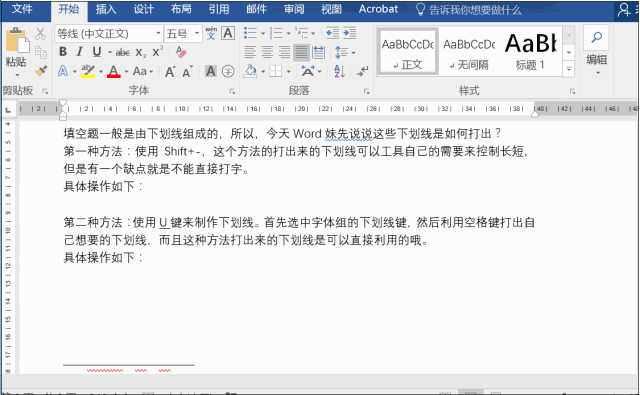This screenshot has height=395, width=640.
Task: Open the font name combo box
Action: point(109,33)
